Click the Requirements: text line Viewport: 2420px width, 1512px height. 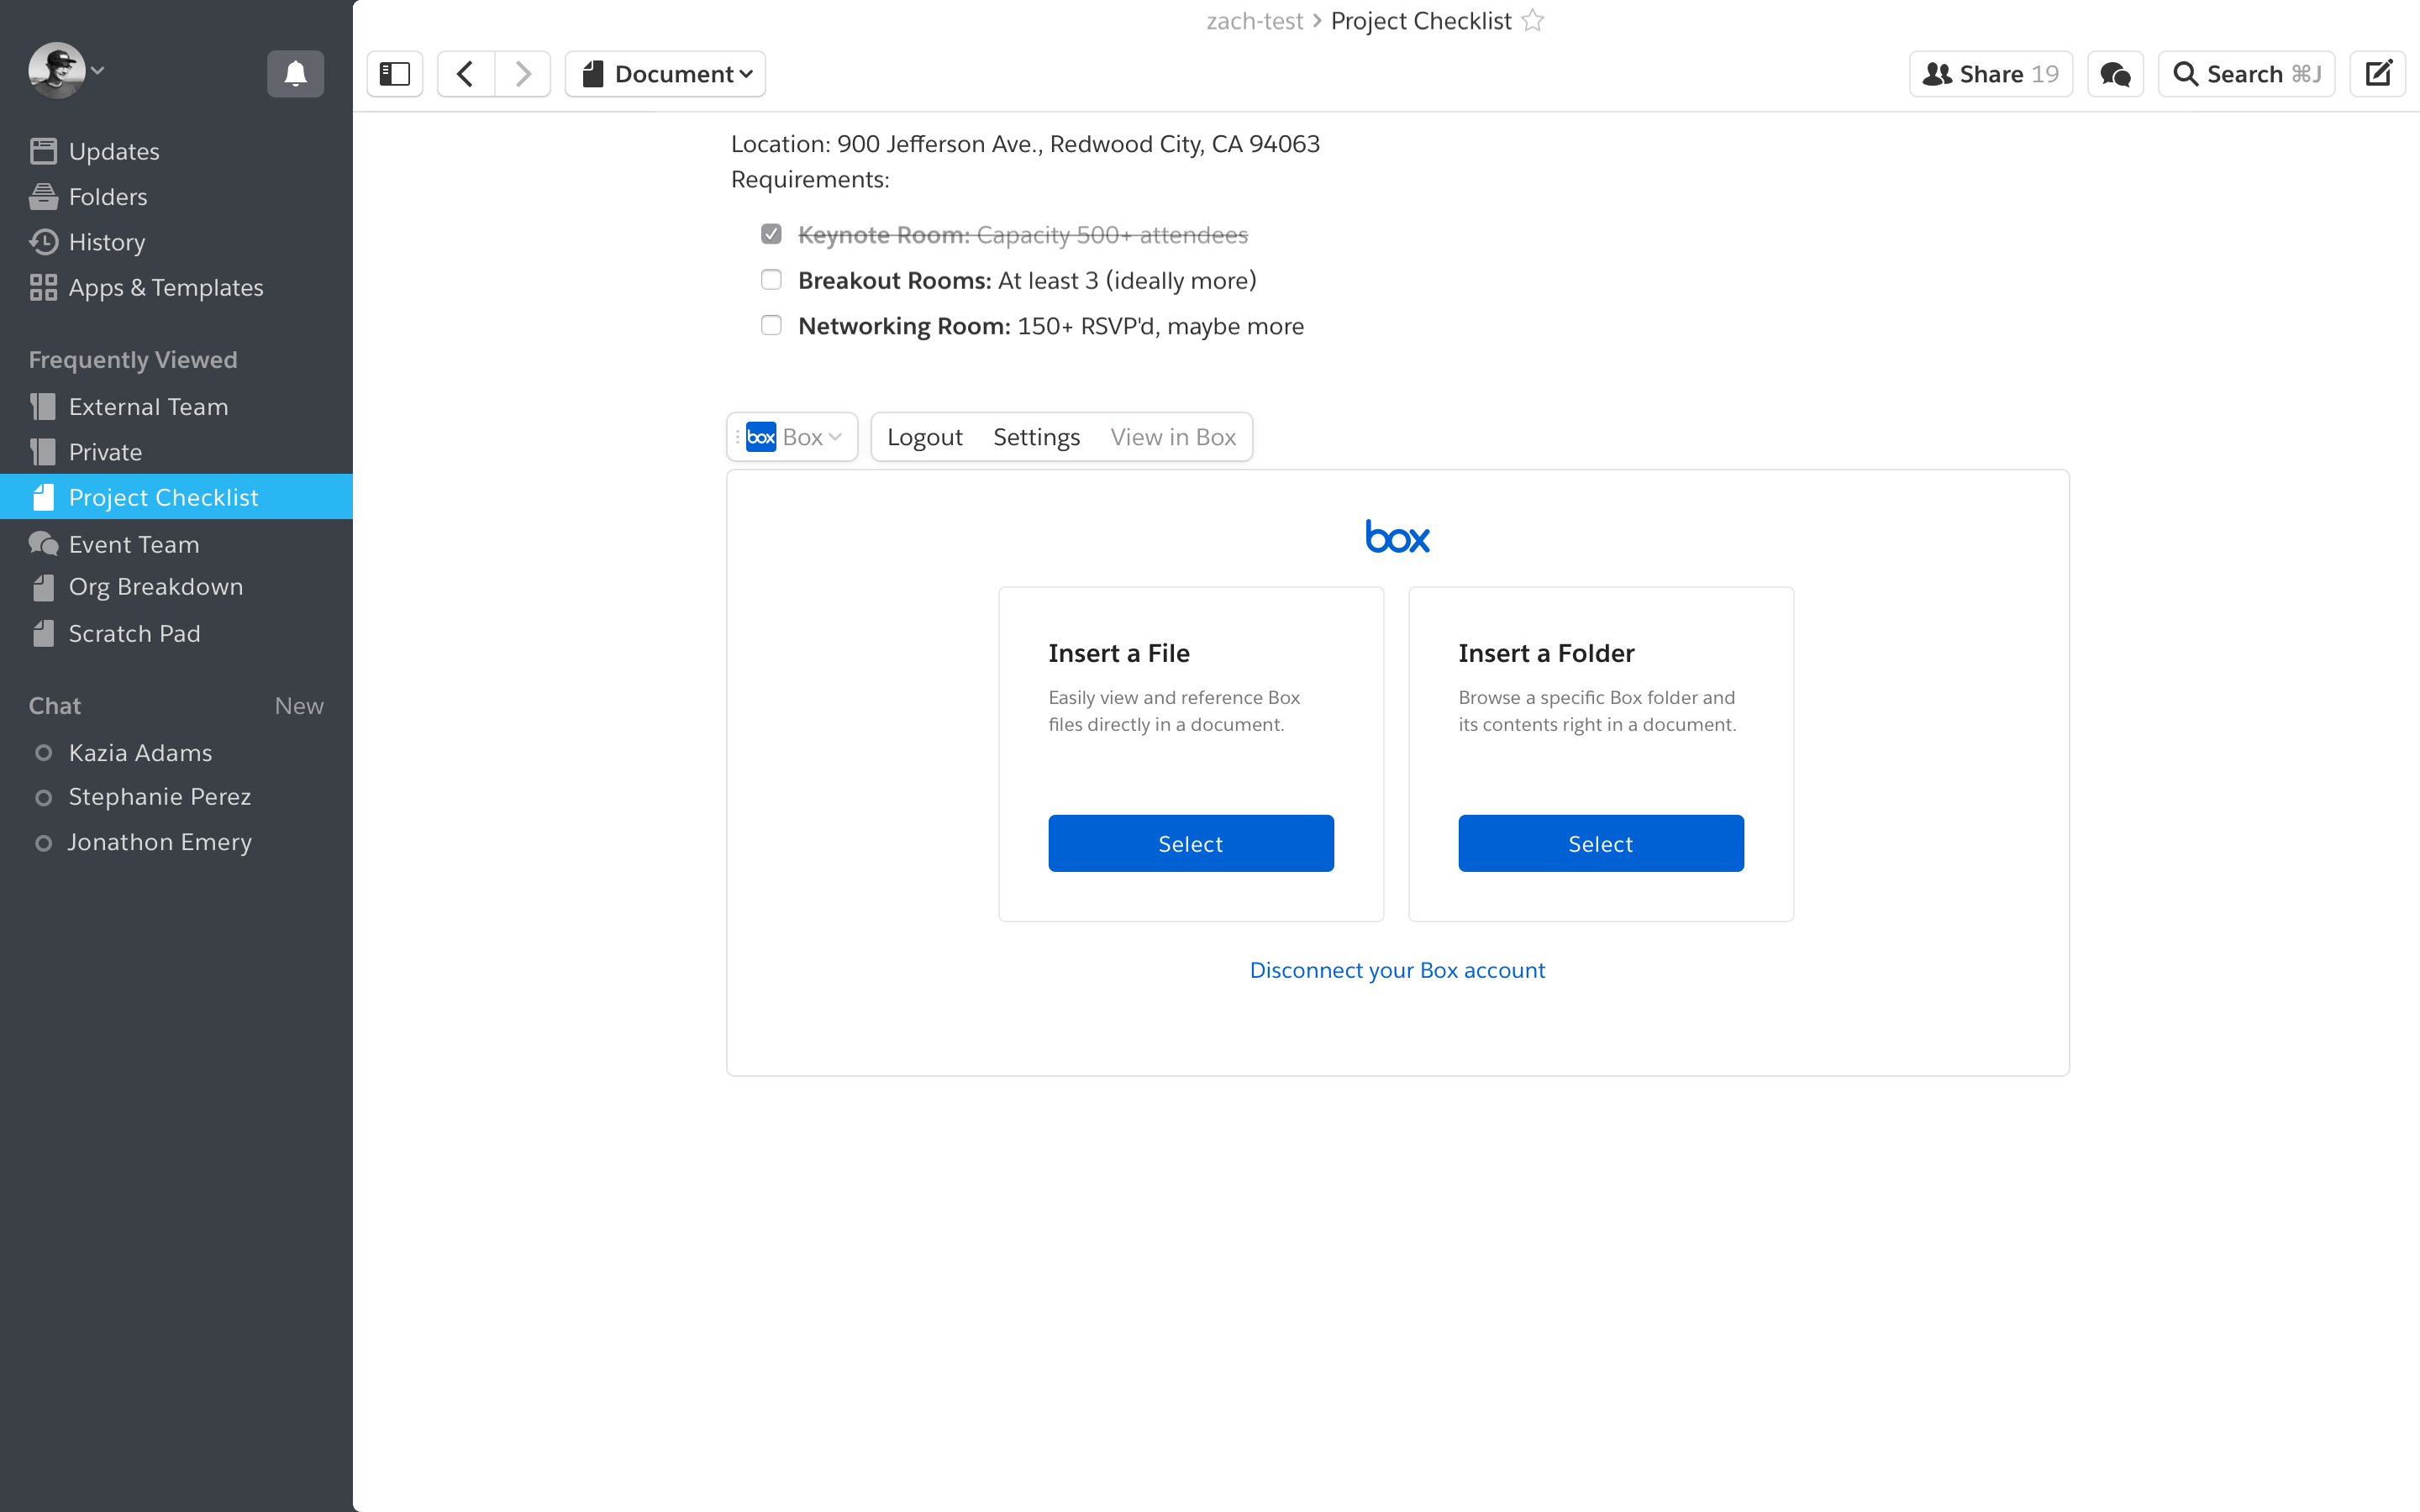810,180
